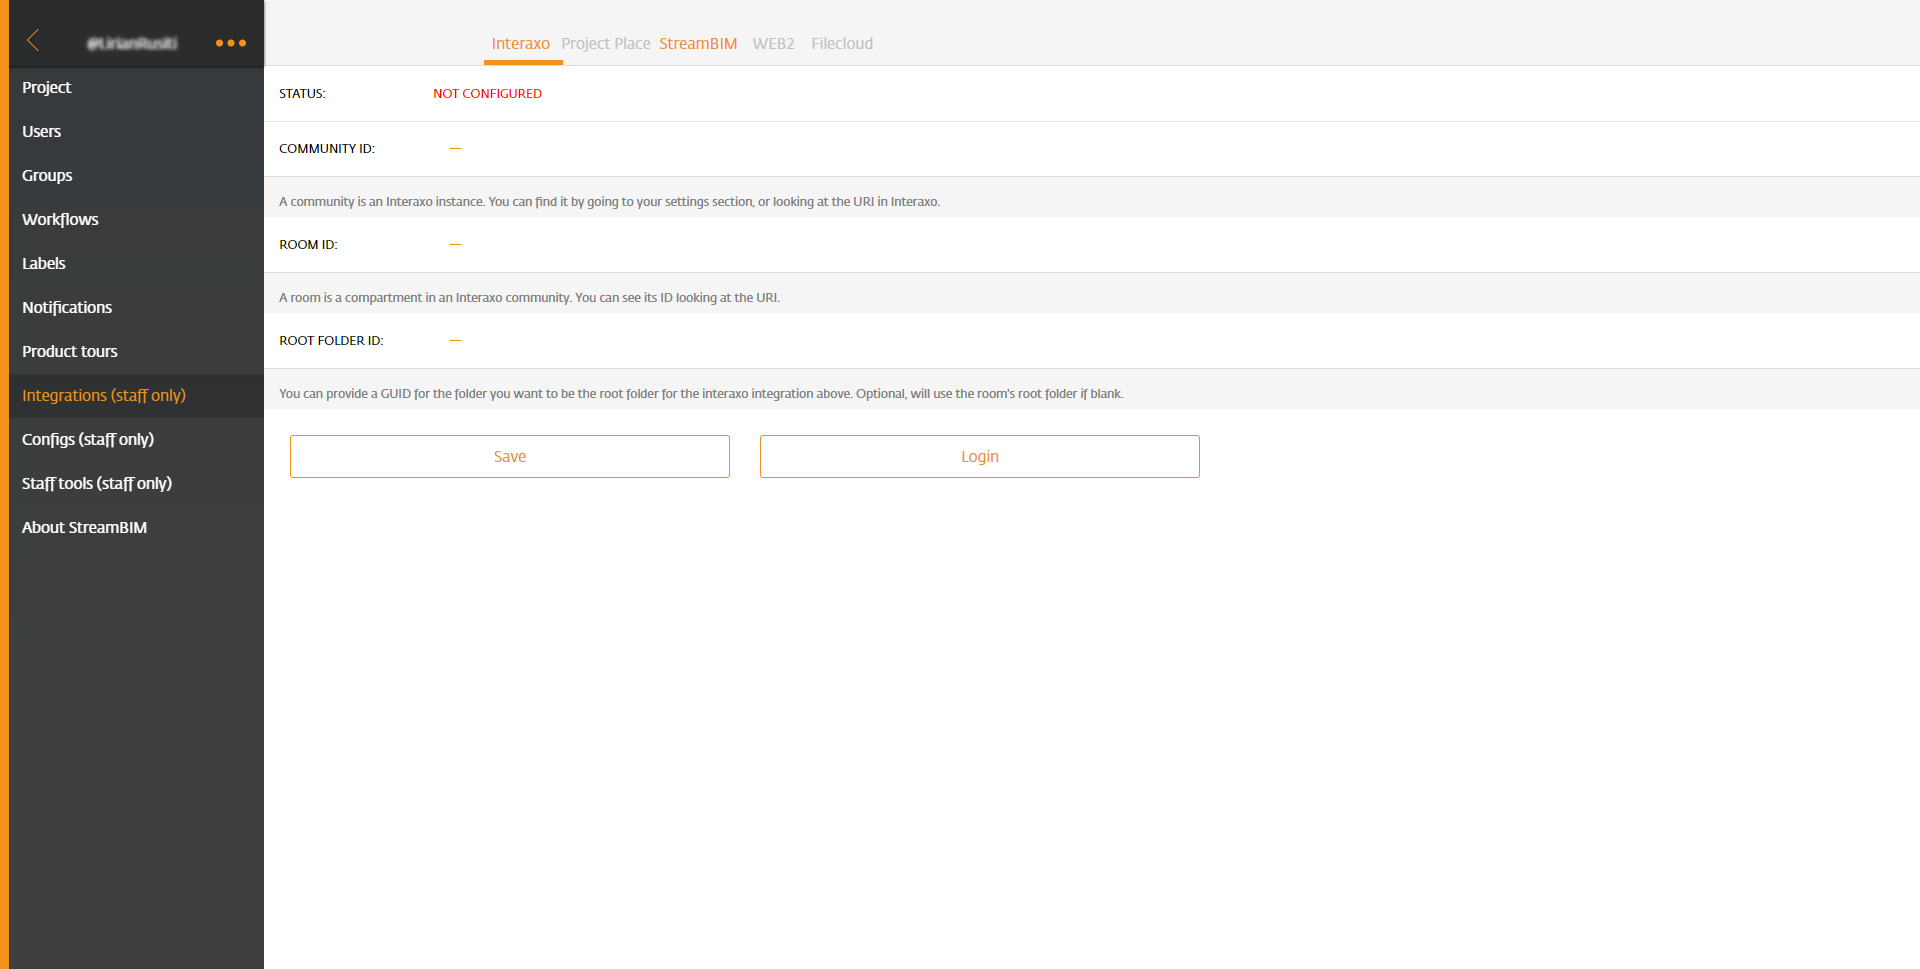The width and height of the screenshot is (1920, 969).
Task: Click the STATUS: label
Action: [x=302, y=93]
